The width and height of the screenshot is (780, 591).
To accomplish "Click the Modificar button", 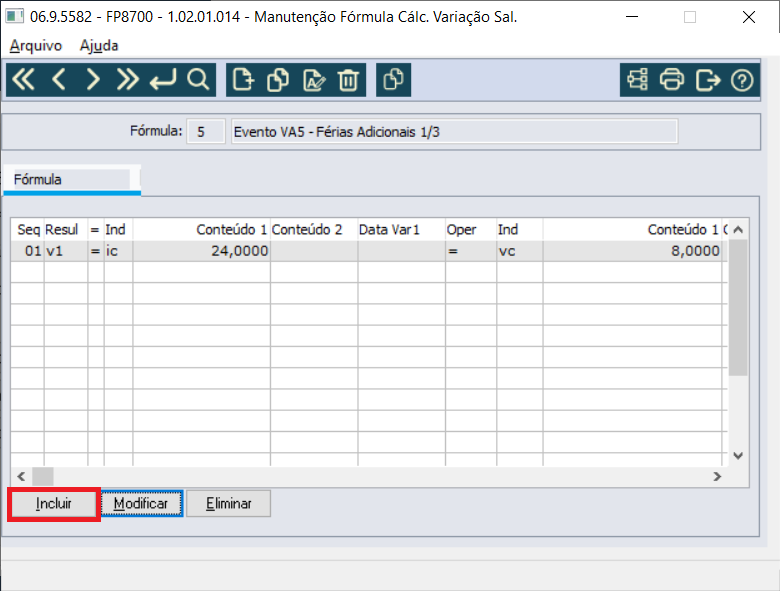I will point(142,504).
